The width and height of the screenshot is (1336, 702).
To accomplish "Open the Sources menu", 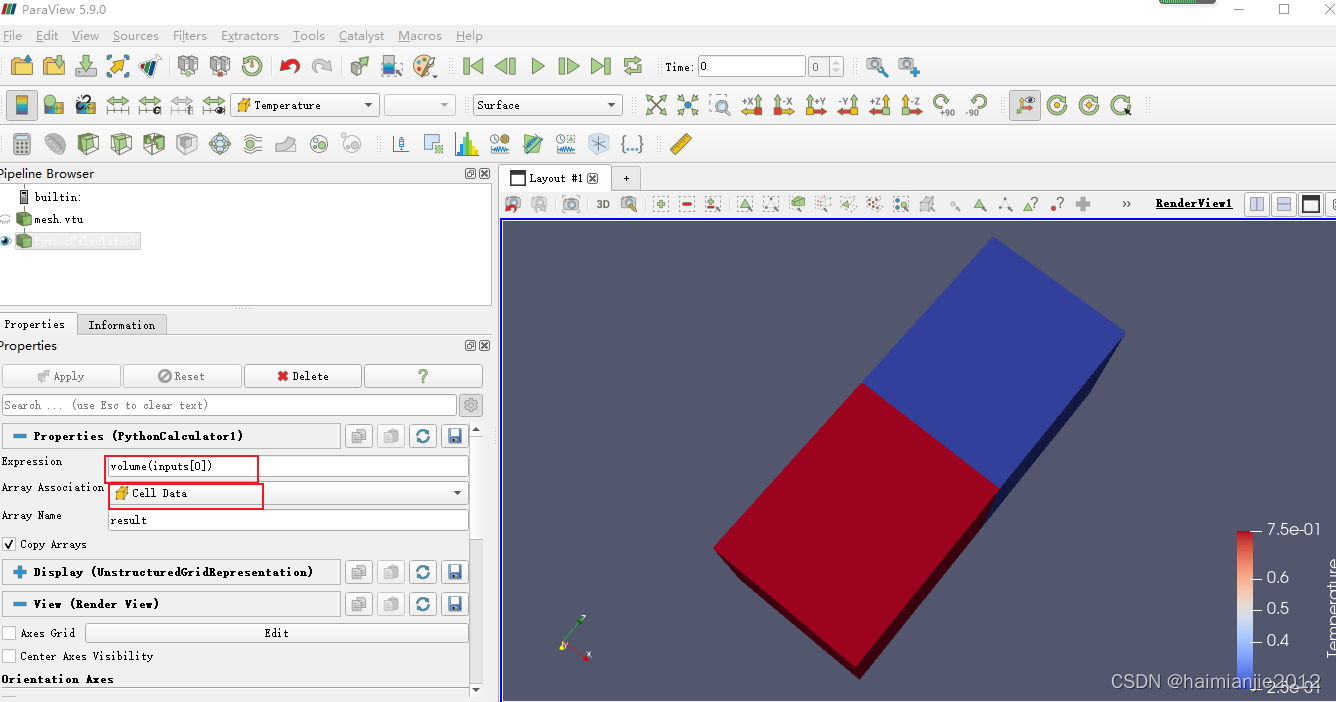I will 136,36.
